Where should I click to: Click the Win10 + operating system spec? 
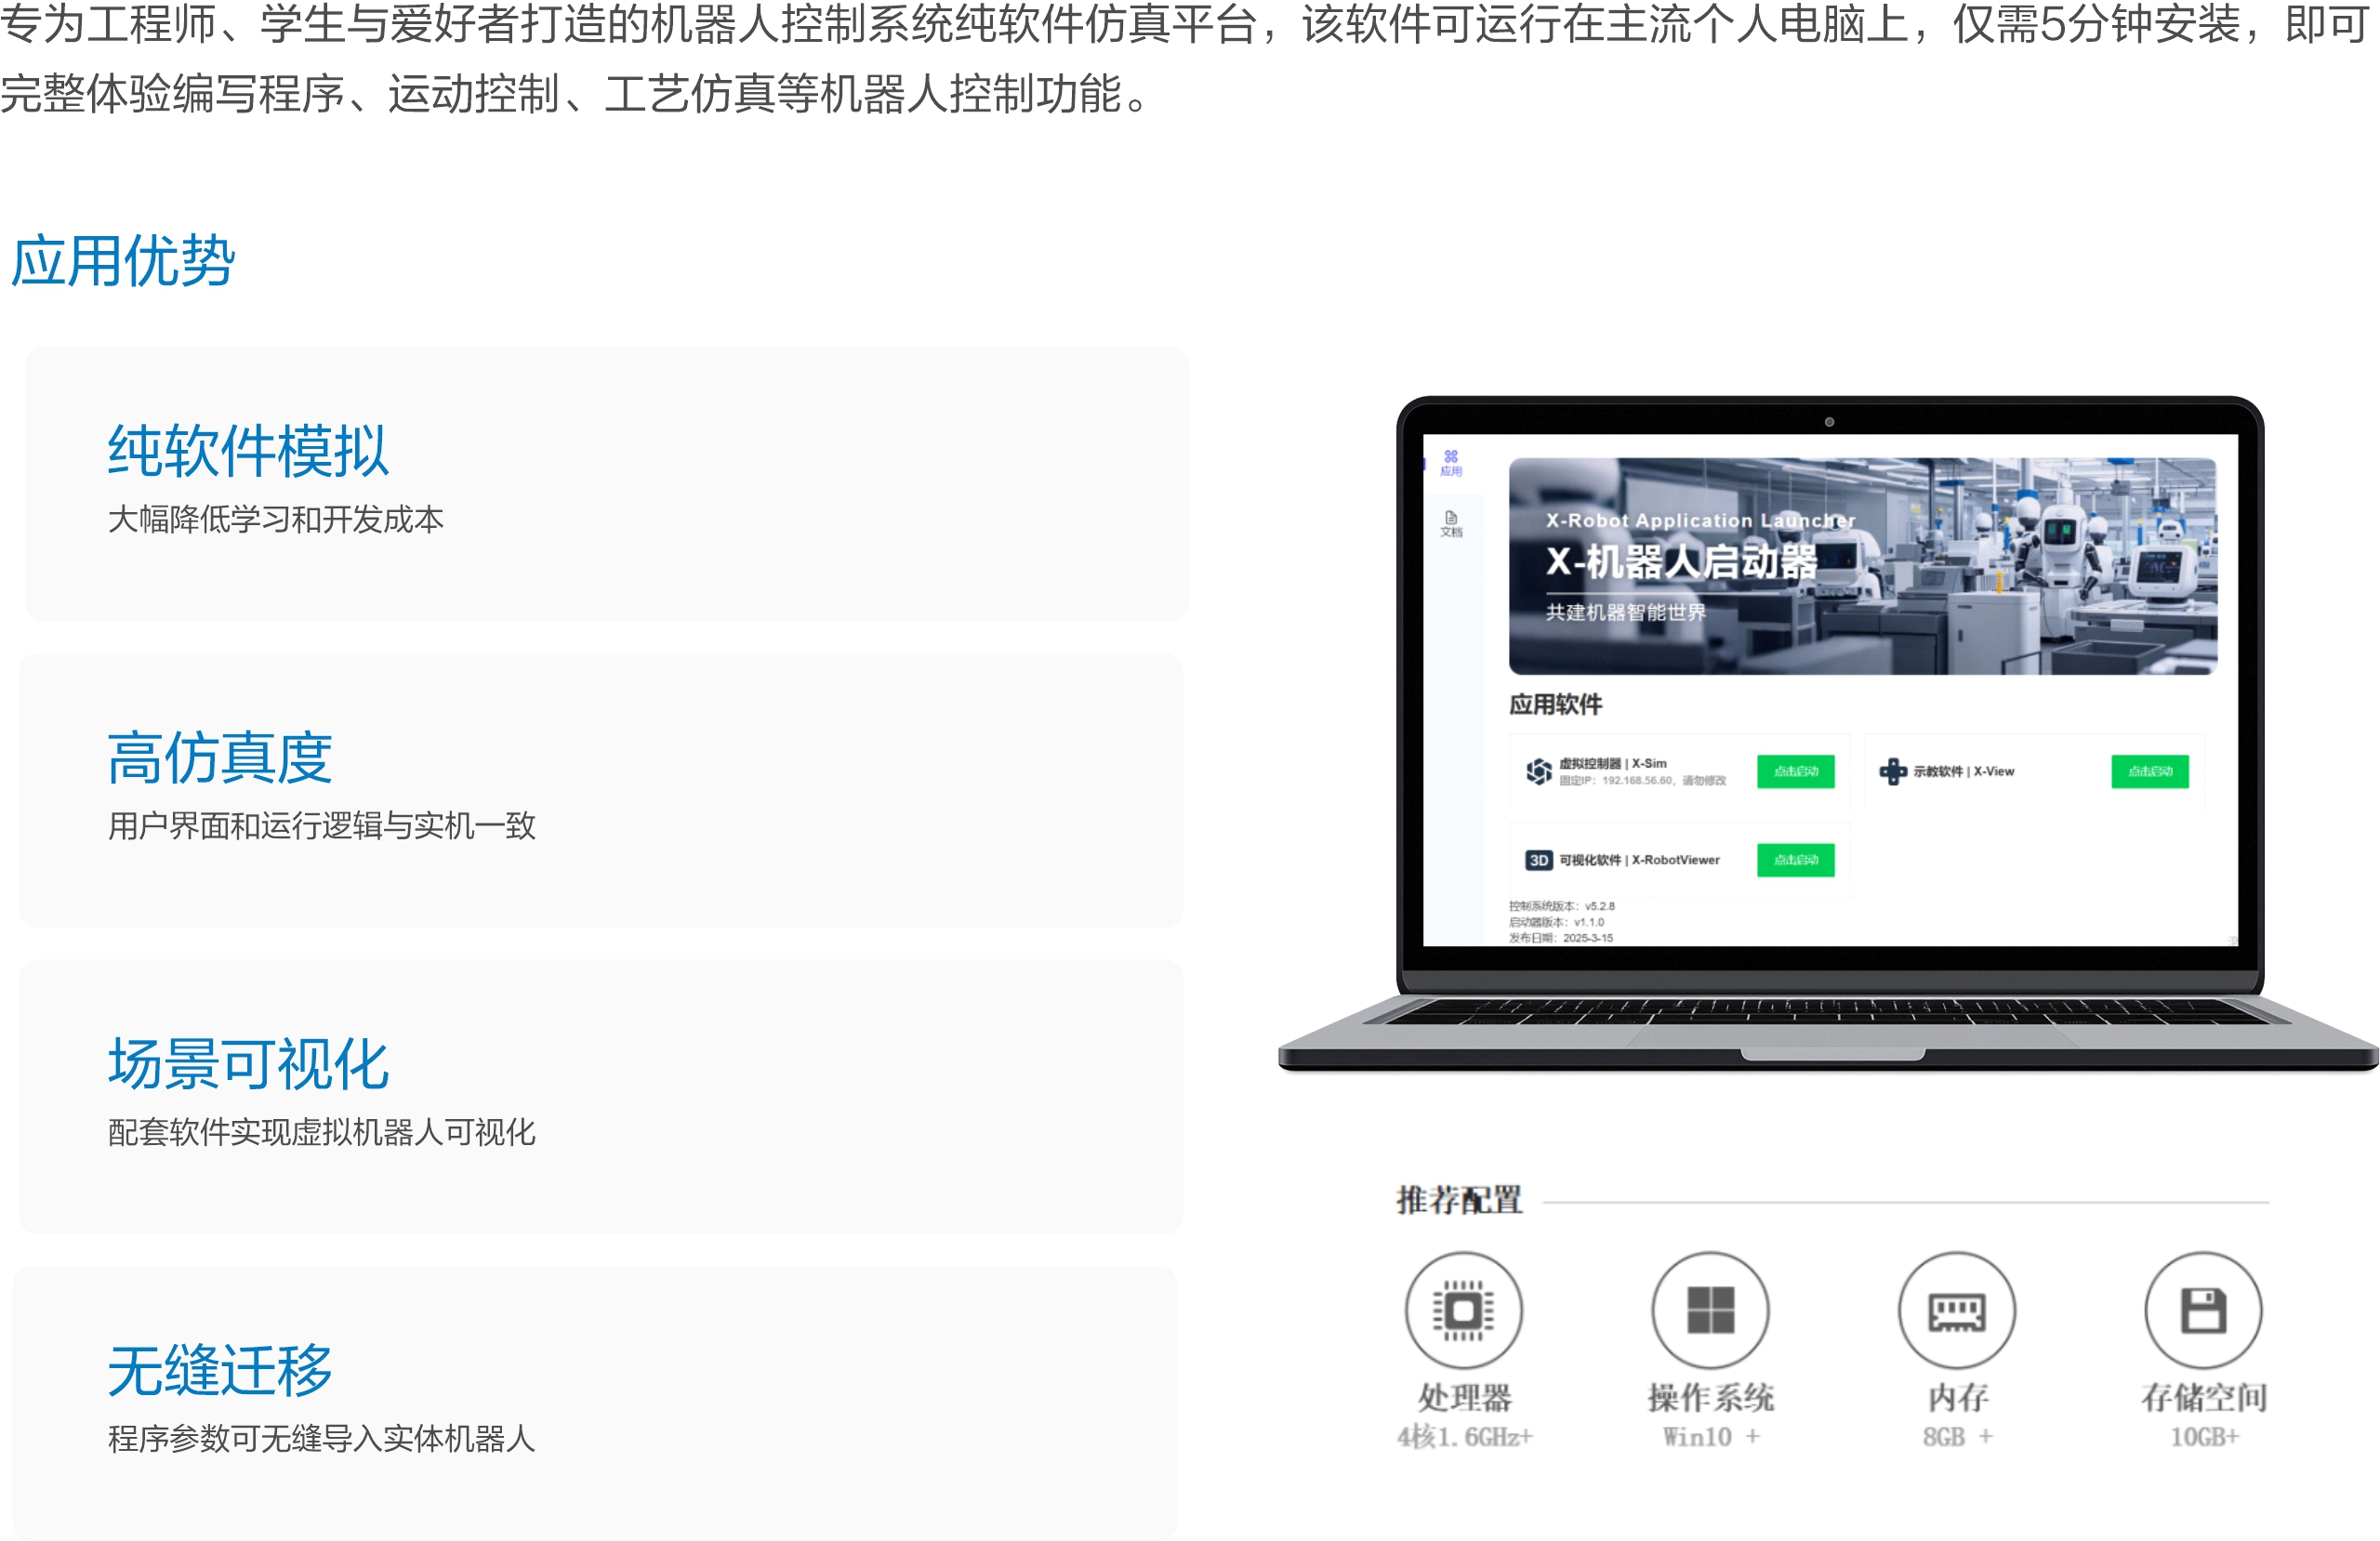tap(1711, 1437)
